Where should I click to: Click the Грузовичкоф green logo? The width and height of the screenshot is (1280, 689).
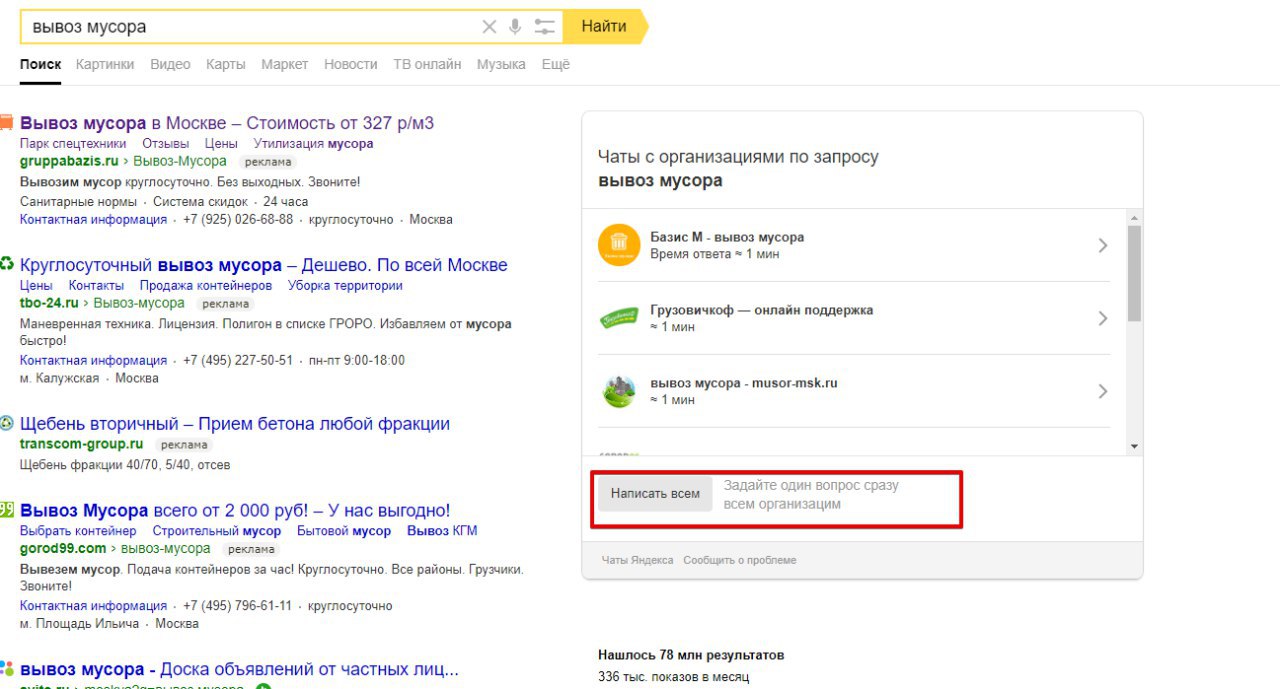pos(618,318)
